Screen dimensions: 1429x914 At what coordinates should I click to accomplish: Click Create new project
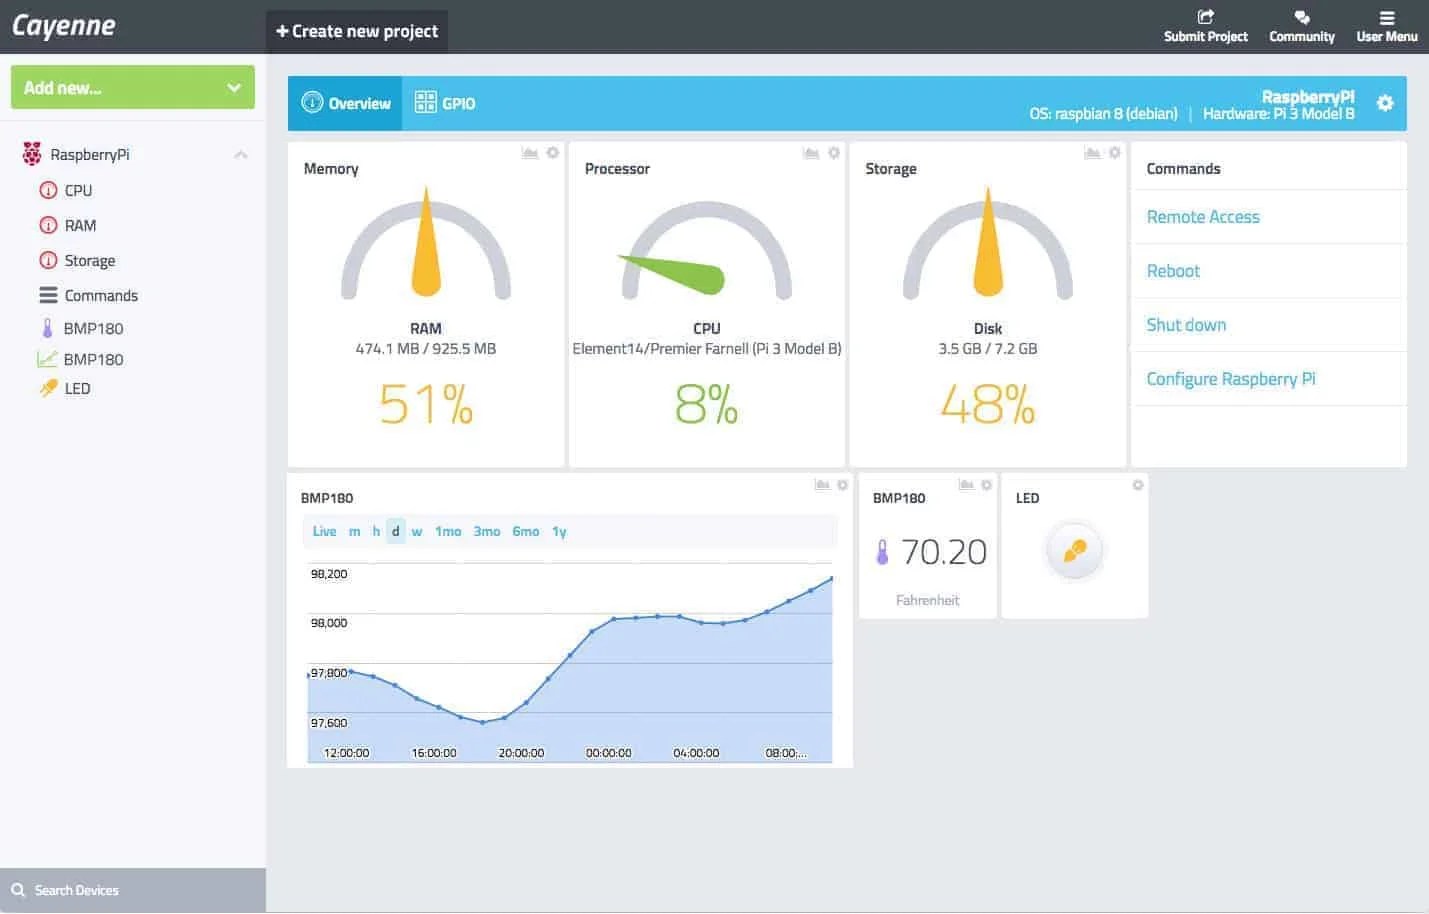point(357,31)
